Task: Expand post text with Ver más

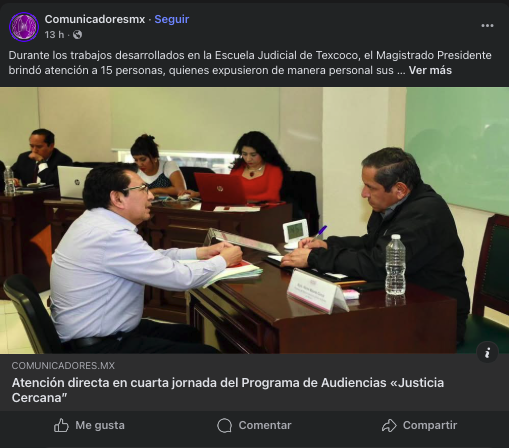Action: click(430, 70)
